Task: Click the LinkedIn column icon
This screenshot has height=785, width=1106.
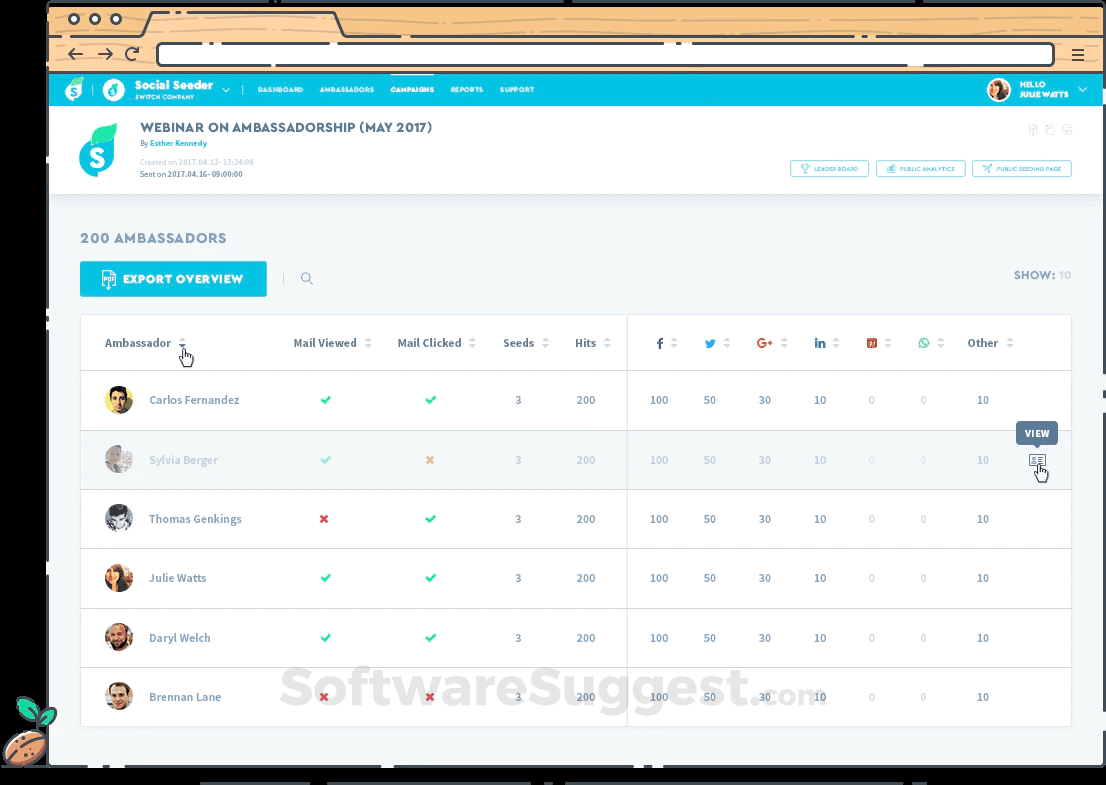Action: click(819, 343)
